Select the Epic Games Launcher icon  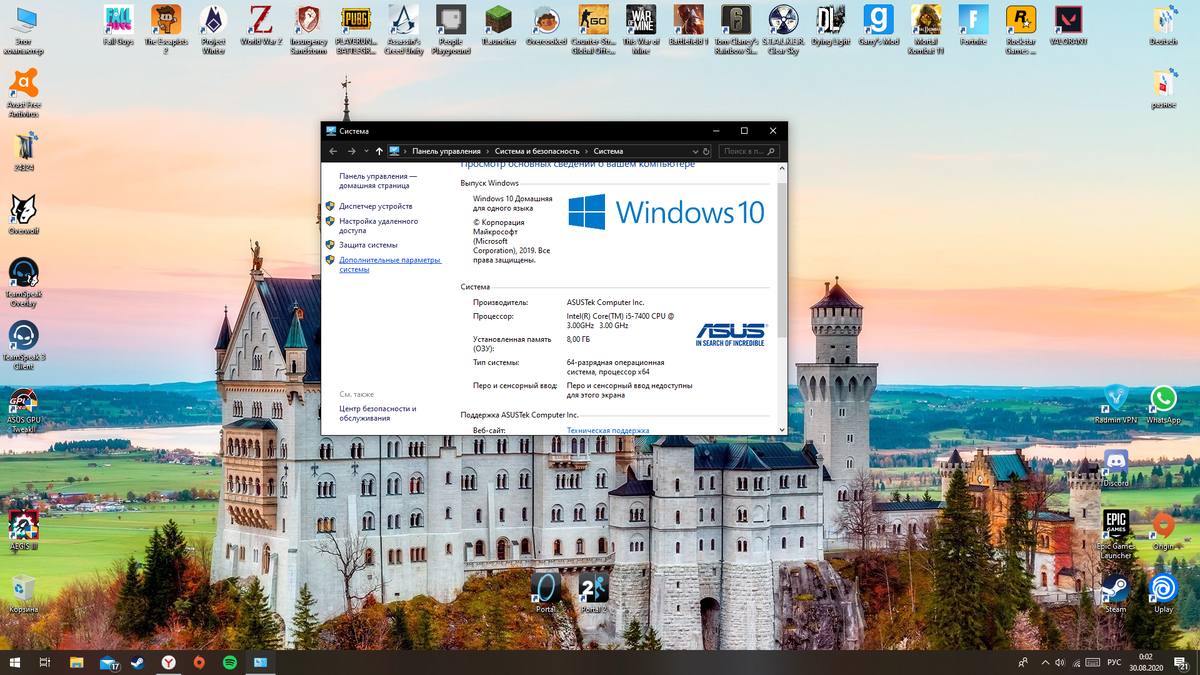[x=1115, y=534]
